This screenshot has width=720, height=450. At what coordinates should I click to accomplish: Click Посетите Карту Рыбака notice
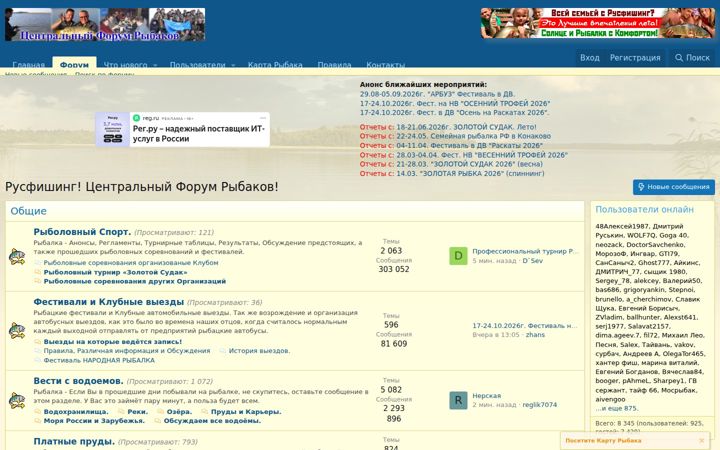(x=603, y=440)
